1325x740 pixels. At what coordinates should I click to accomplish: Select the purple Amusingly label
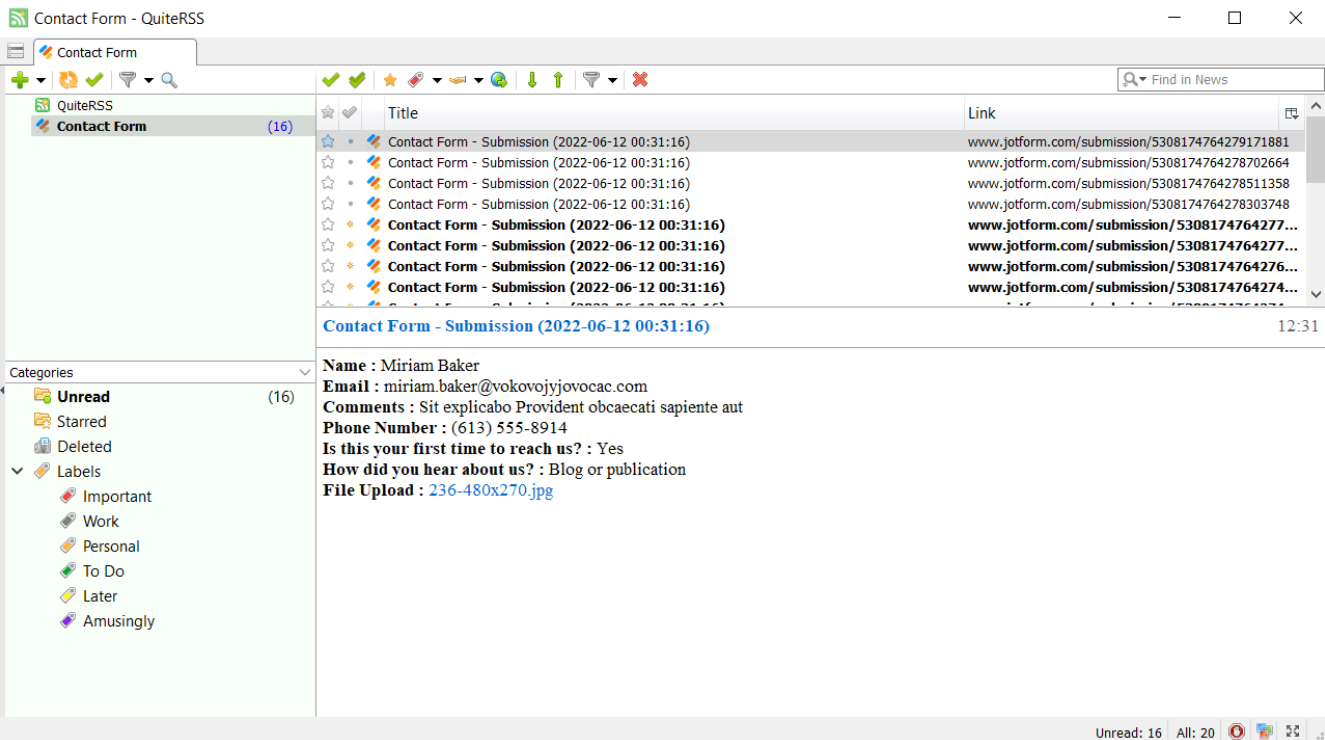point(119,621)
